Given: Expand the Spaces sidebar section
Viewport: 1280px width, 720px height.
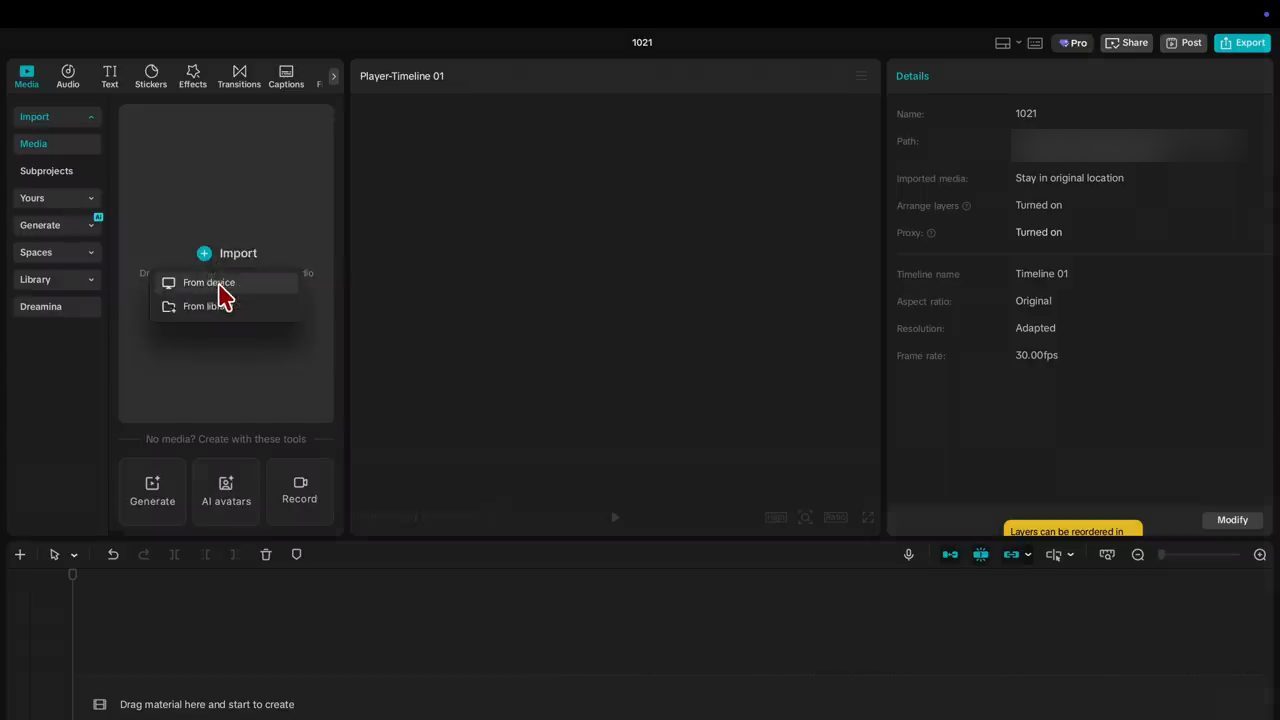Looking at the screenshot, I should click(x=57, y=252).
